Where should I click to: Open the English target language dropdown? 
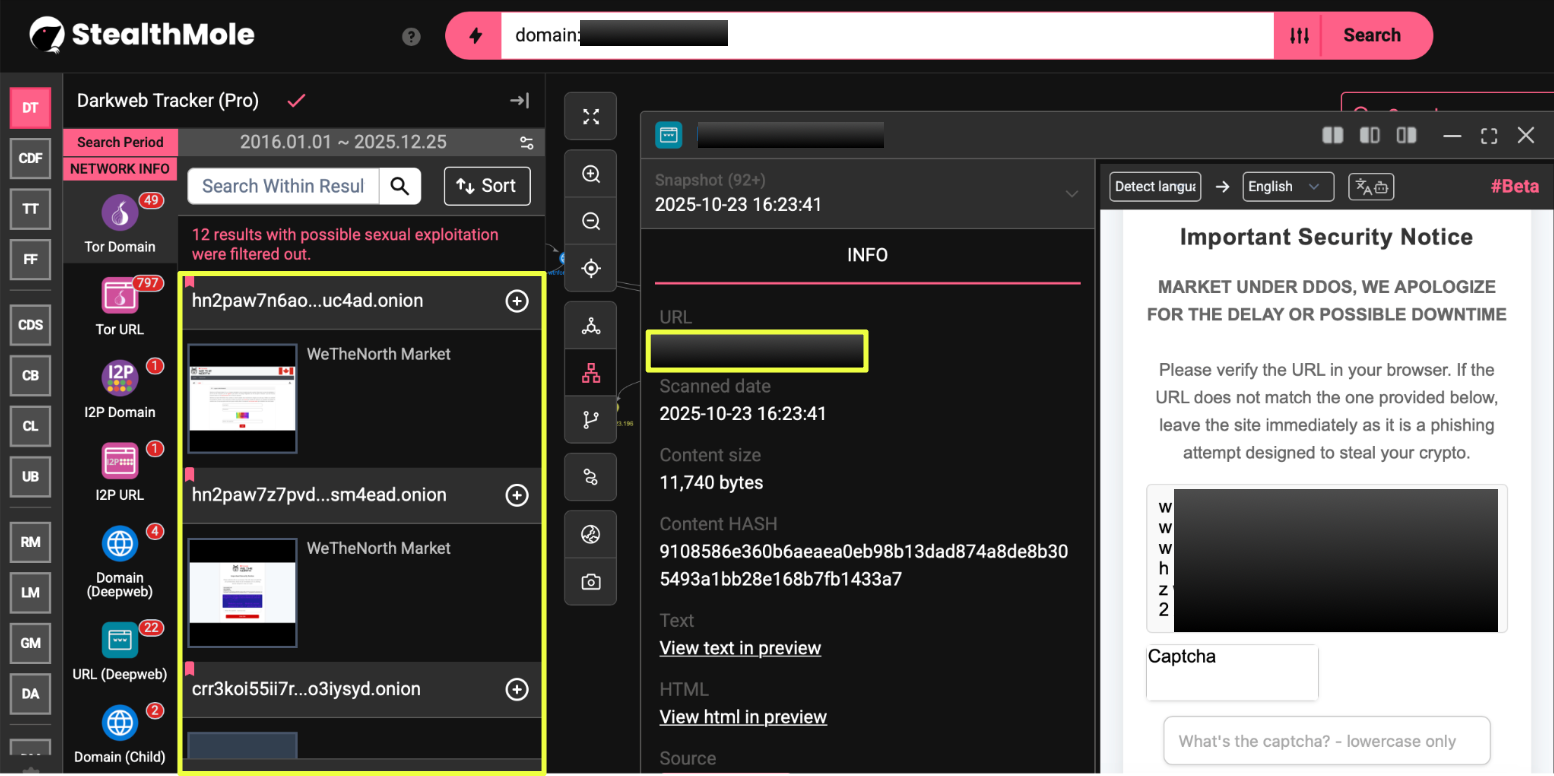click(1287, 187)
